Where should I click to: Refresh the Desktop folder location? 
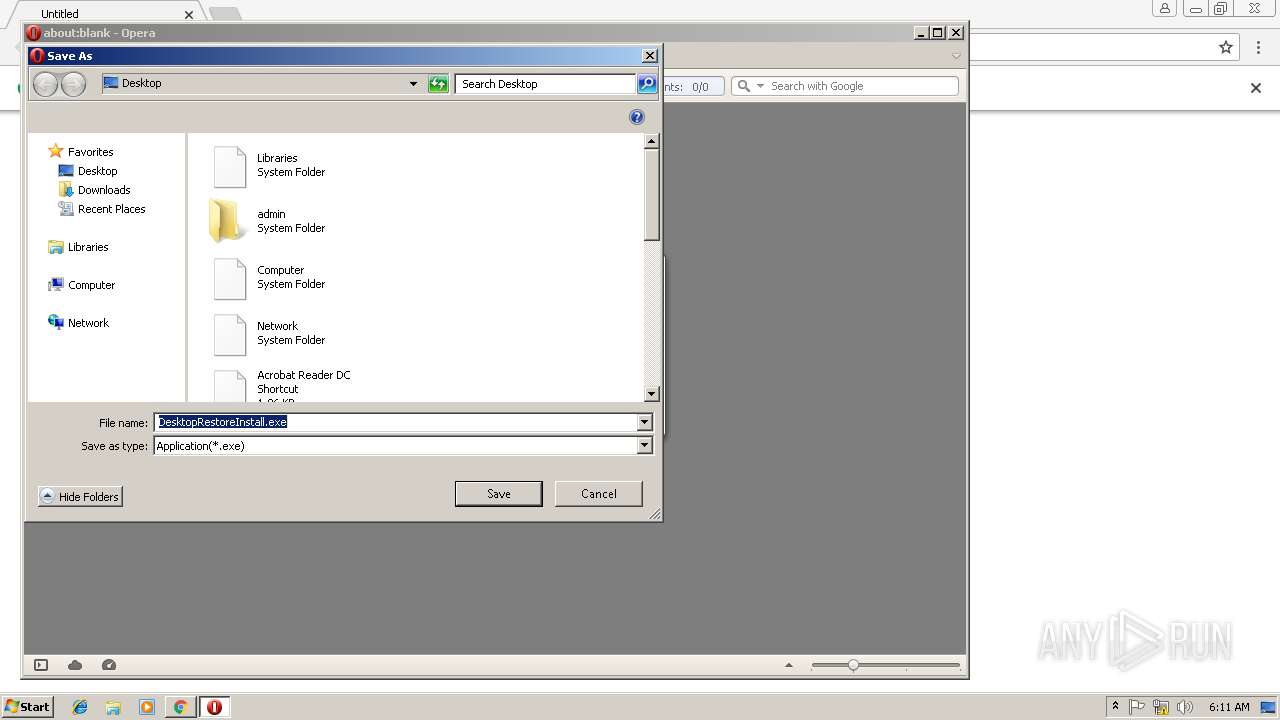(438, 84)
